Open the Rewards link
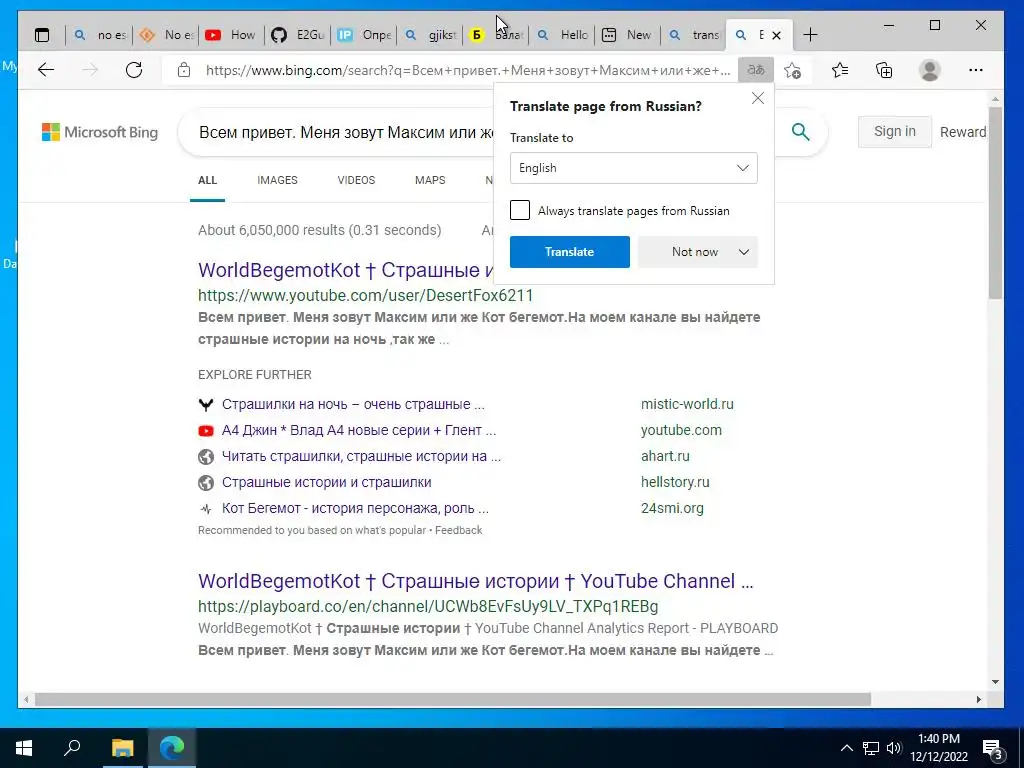The image size is (1024, 768). click(x=963, y=131)
